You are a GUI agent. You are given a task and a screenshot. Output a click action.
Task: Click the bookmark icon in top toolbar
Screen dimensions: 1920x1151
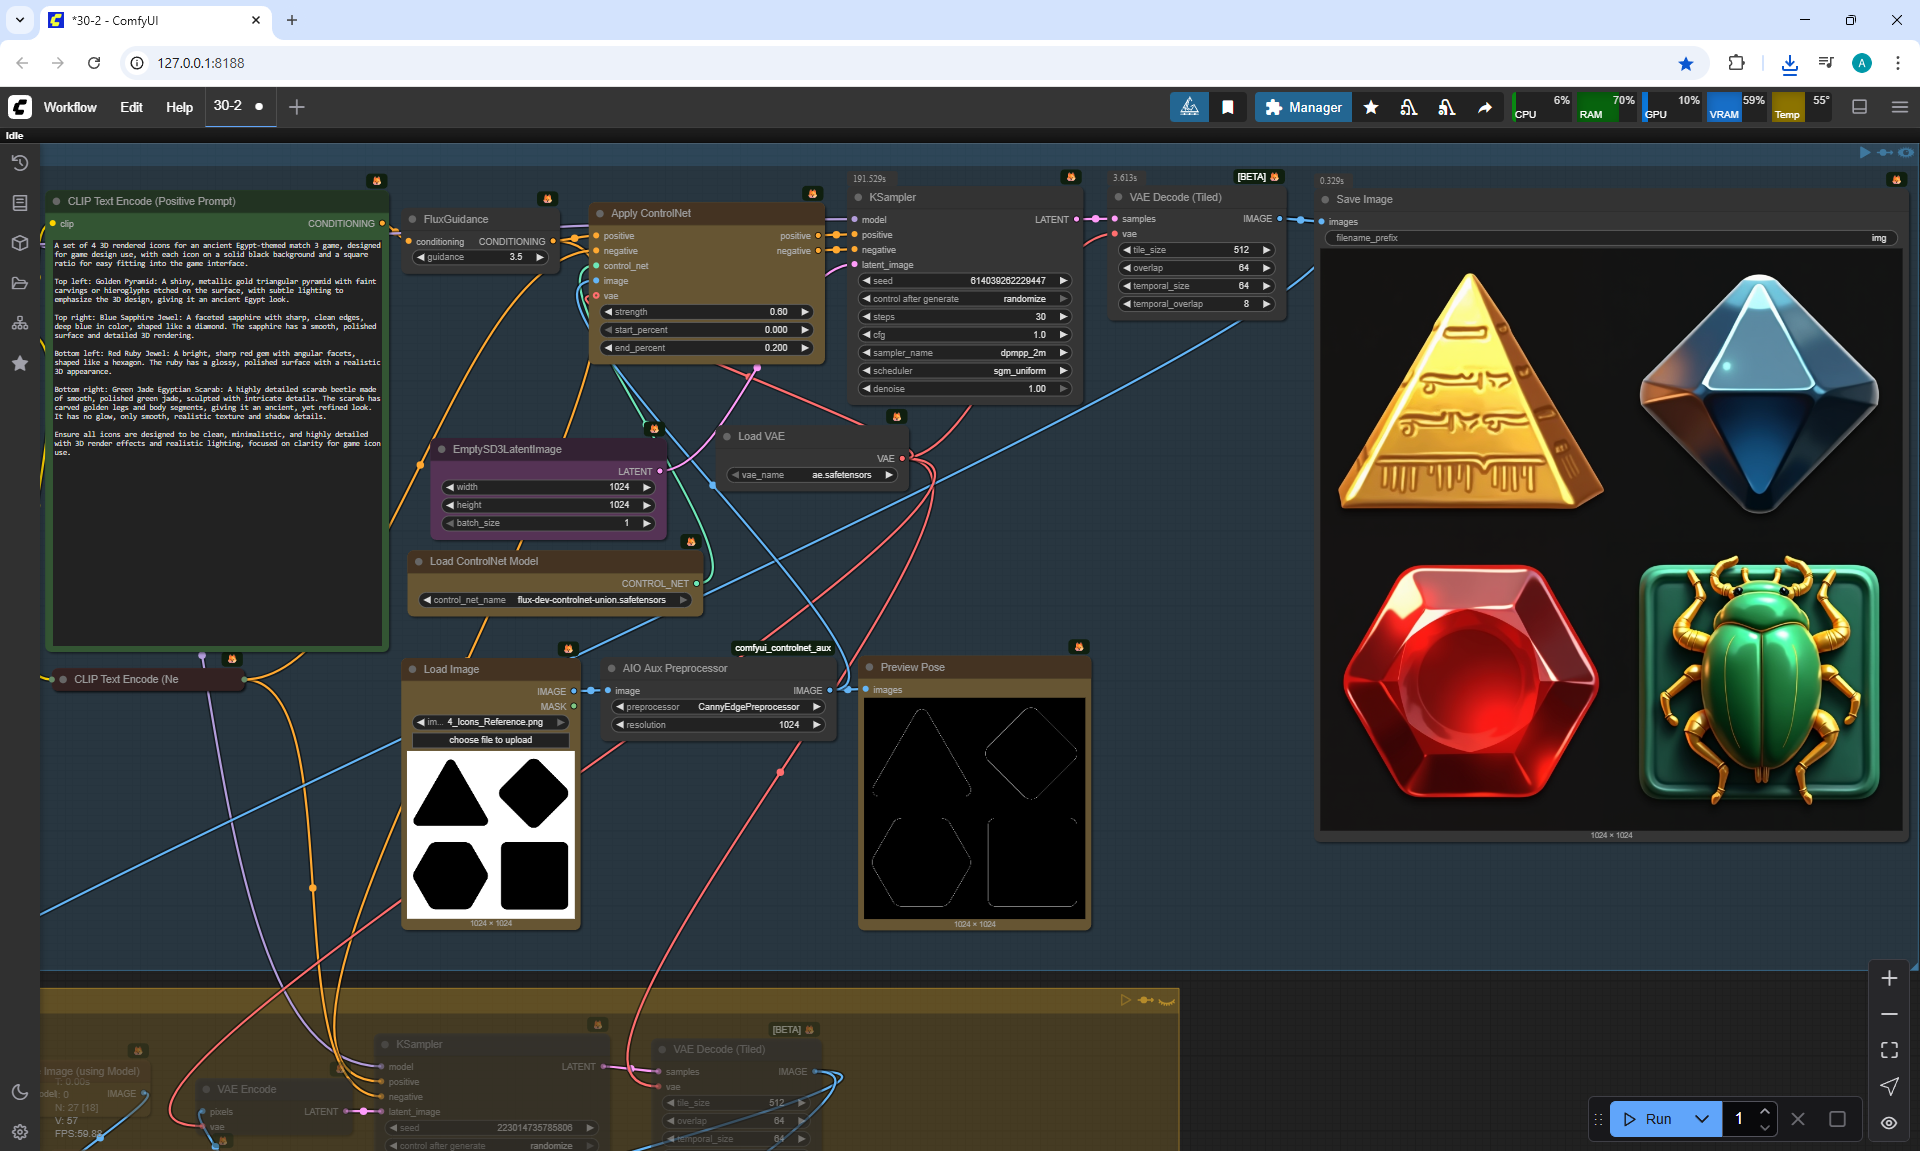tap(1228, 107)
